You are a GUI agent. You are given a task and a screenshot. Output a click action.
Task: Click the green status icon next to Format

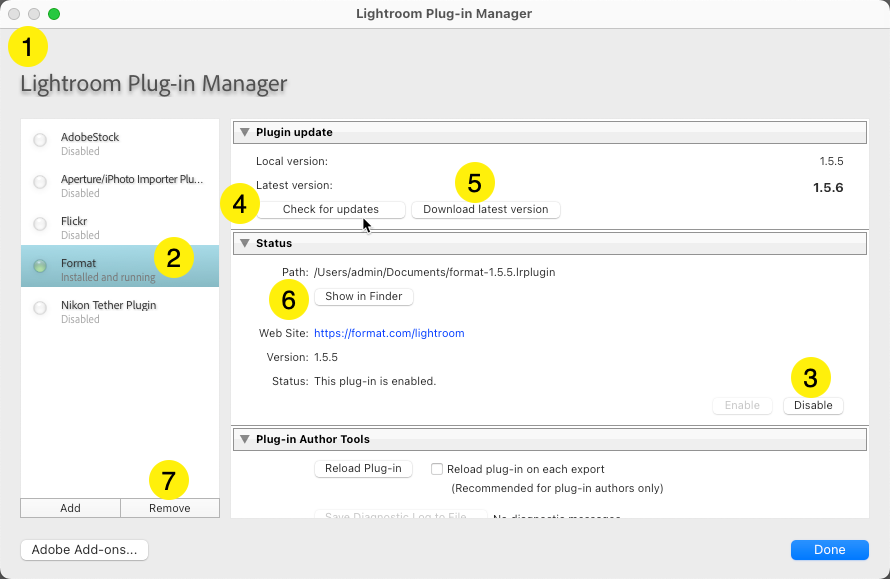pyautogui.click(x=40, y=266)
